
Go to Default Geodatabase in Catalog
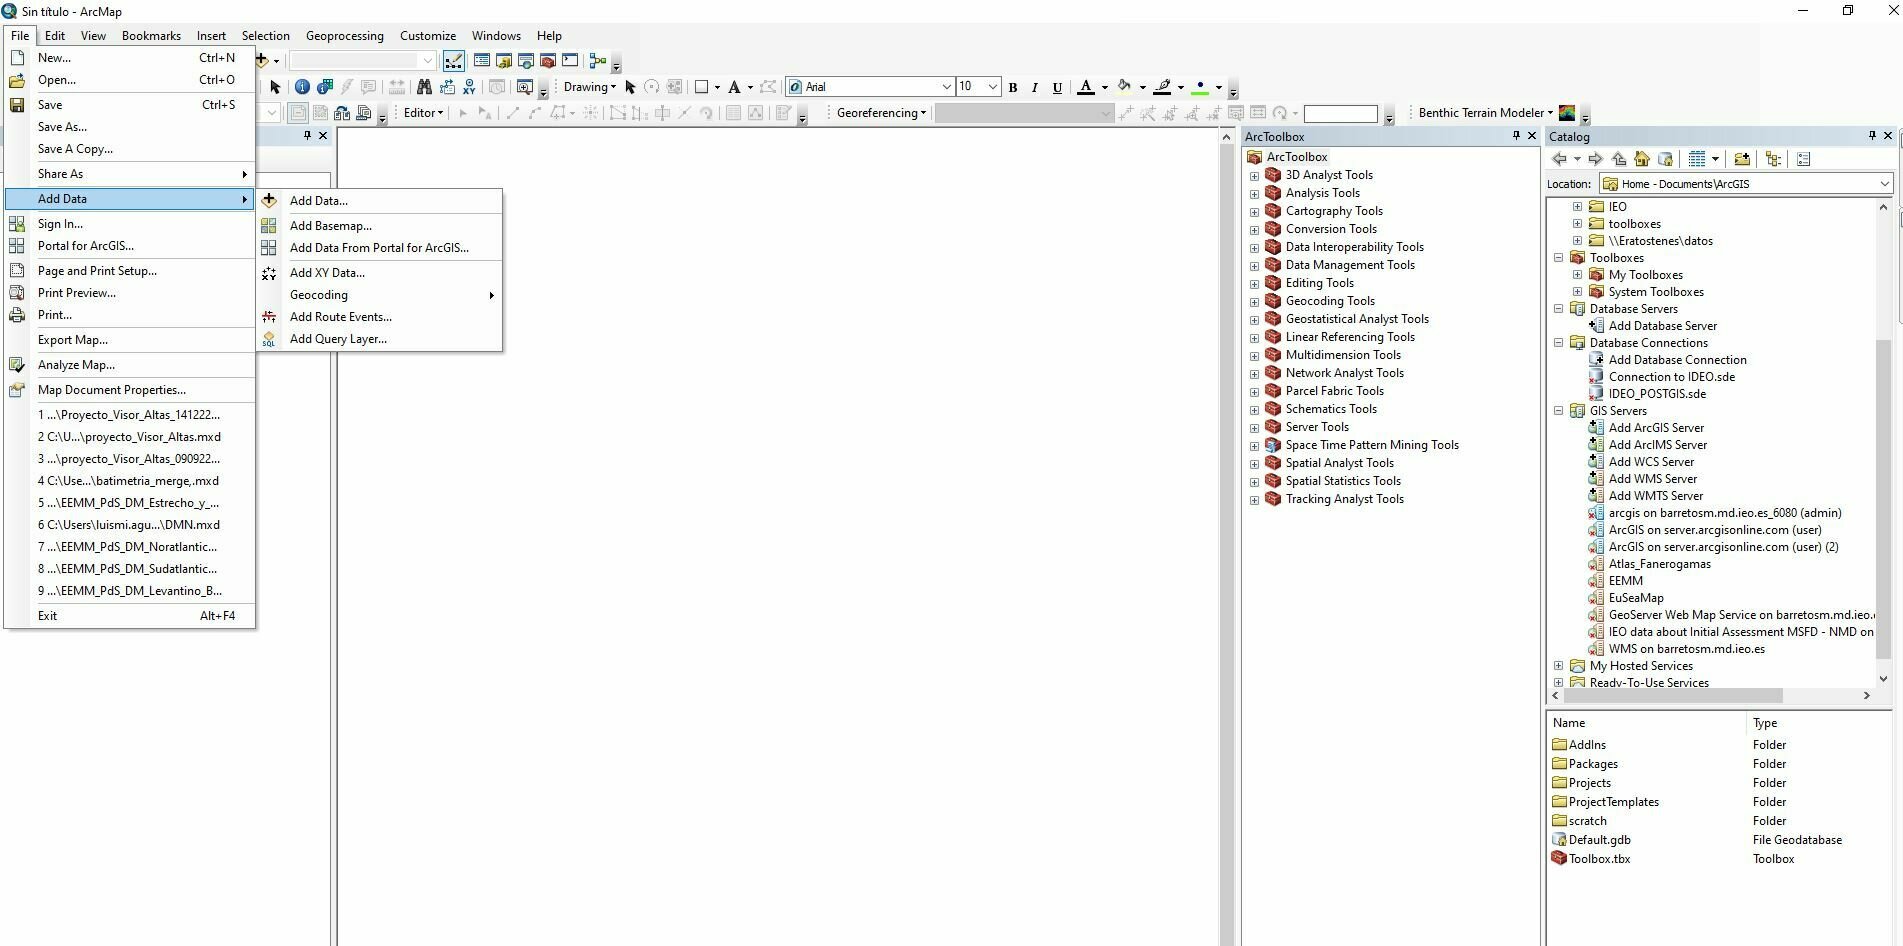click(x=1665, y=159)
